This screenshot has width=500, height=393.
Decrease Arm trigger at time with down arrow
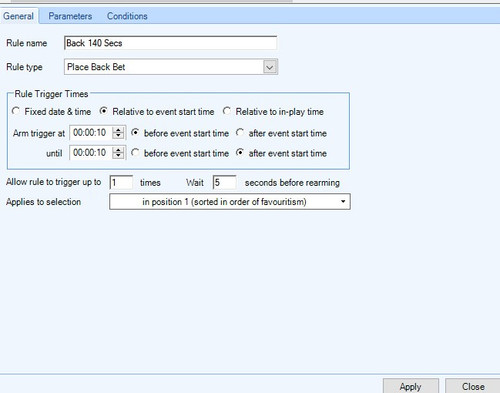pos(118,136)
